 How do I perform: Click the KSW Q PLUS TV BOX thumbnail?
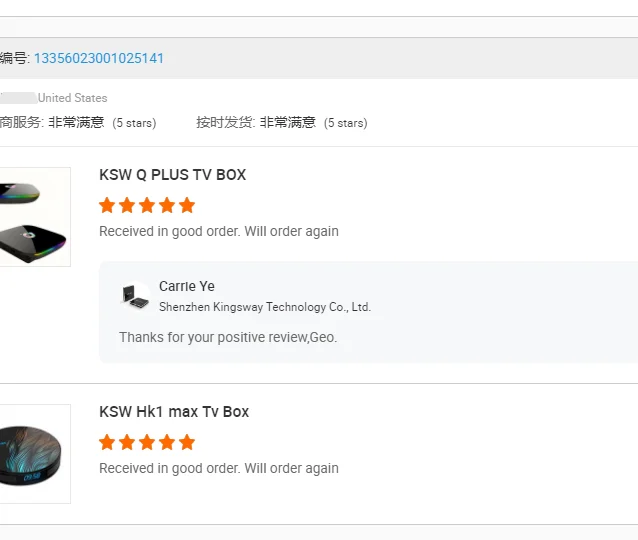point(35,217)
